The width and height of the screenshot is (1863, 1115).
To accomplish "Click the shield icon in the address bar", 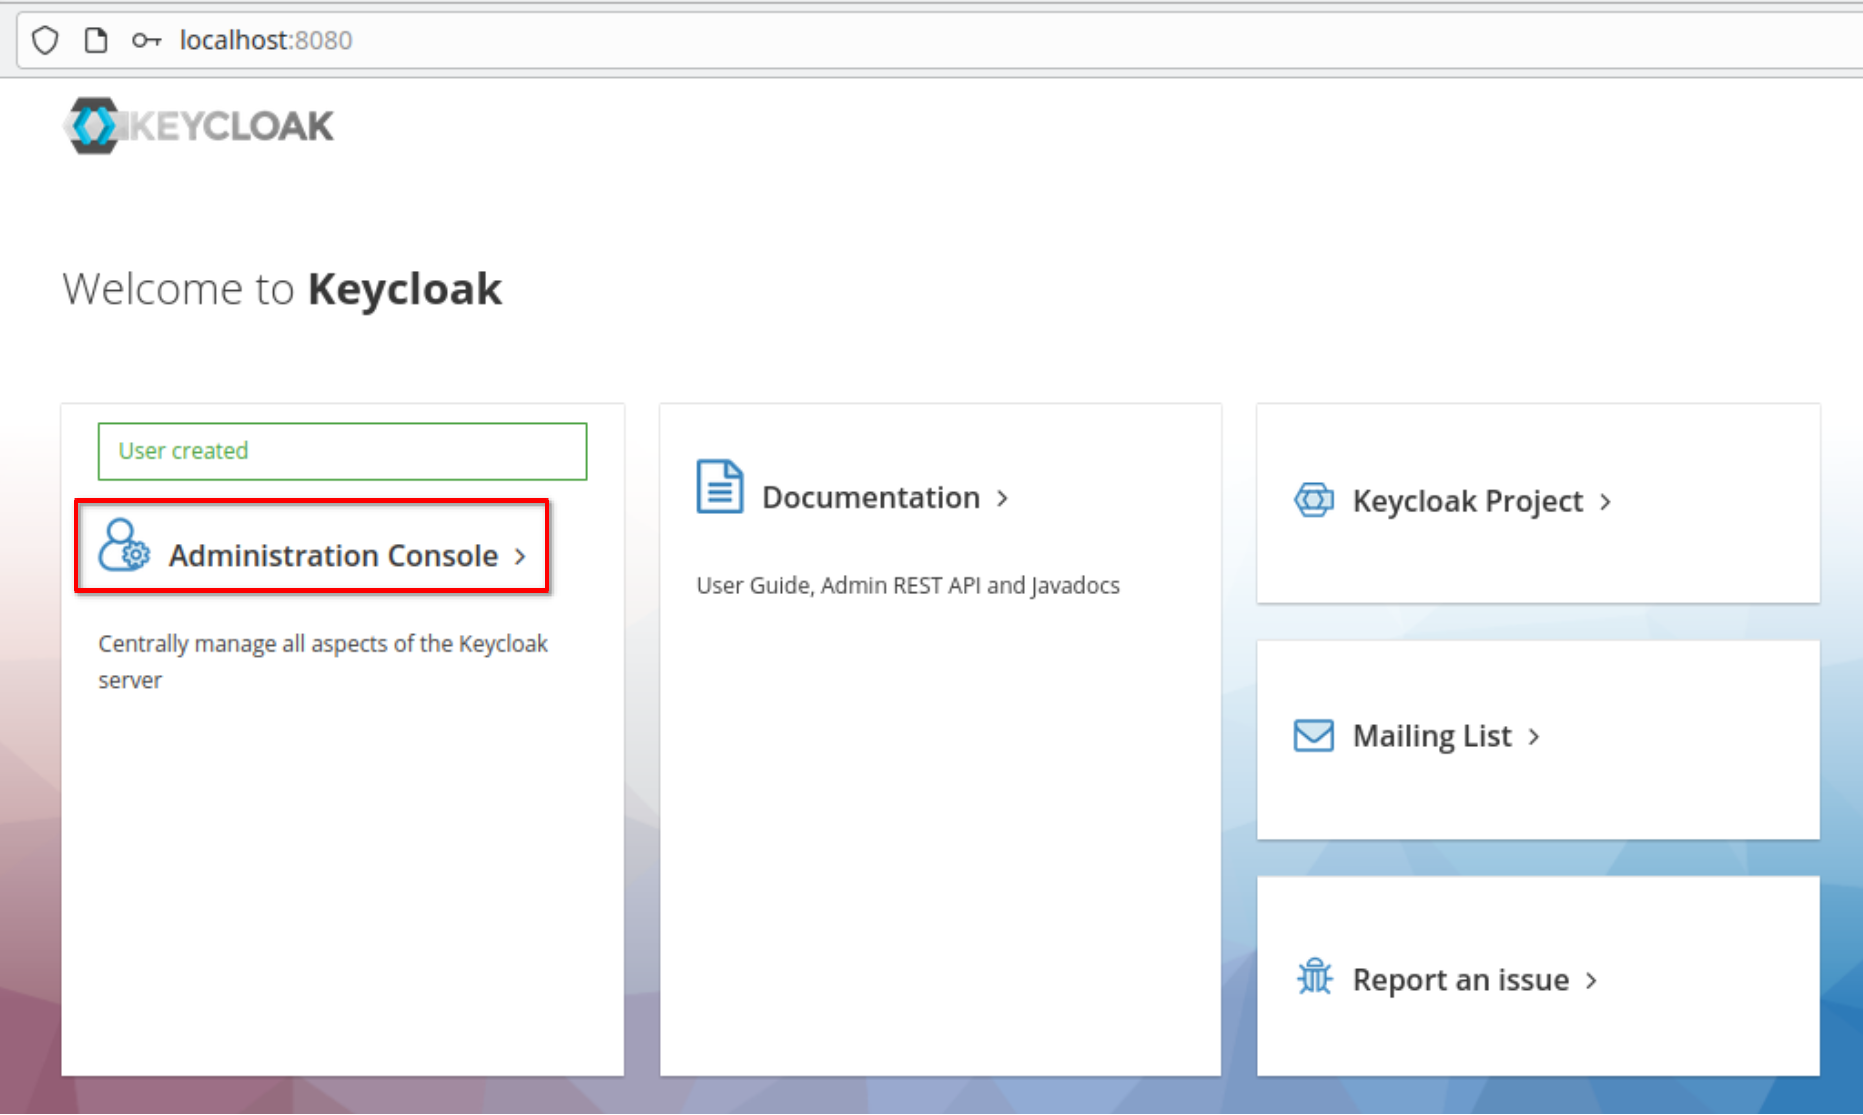I will (x=44, y=40).
